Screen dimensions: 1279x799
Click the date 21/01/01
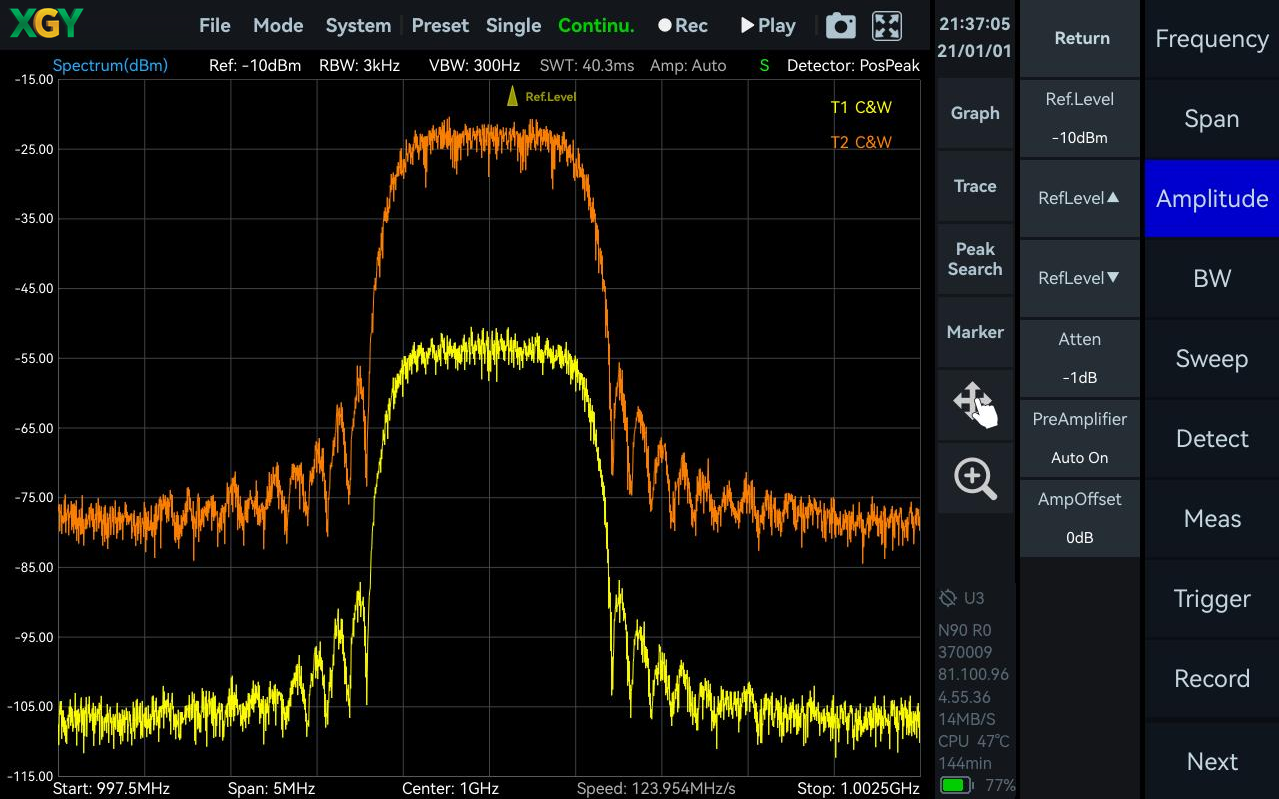[975, 50]
